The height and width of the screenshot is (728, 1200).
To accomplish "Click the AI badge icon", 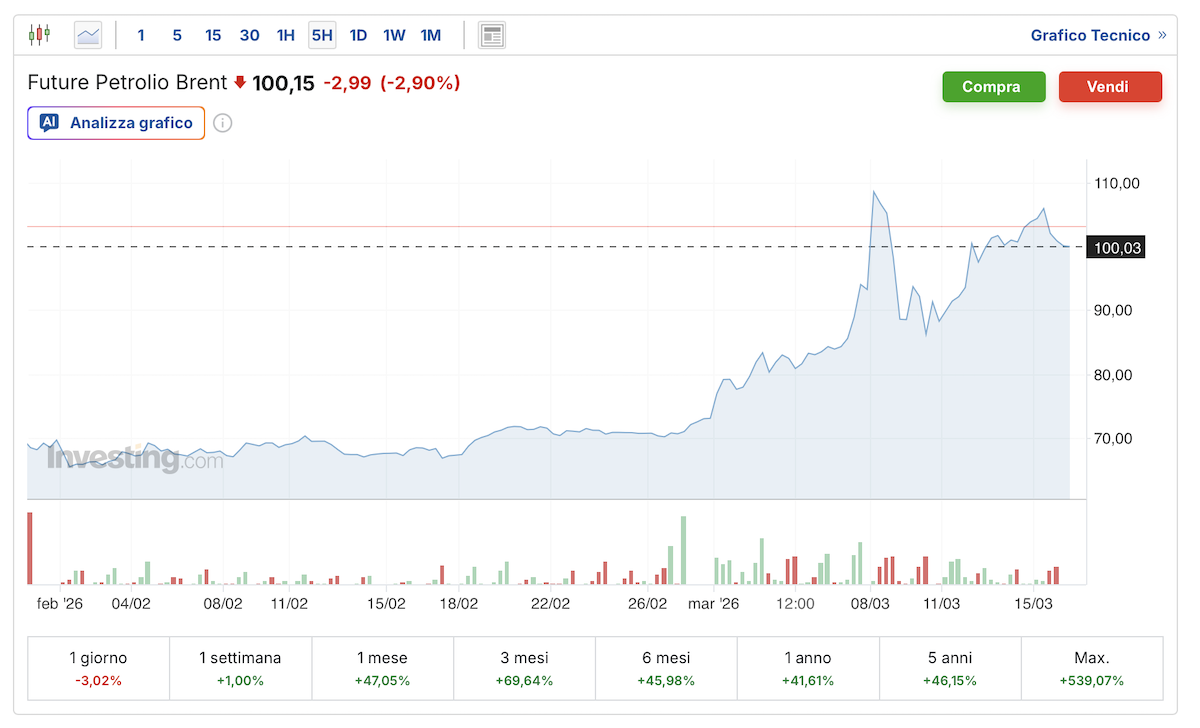I will click(49, 123).
